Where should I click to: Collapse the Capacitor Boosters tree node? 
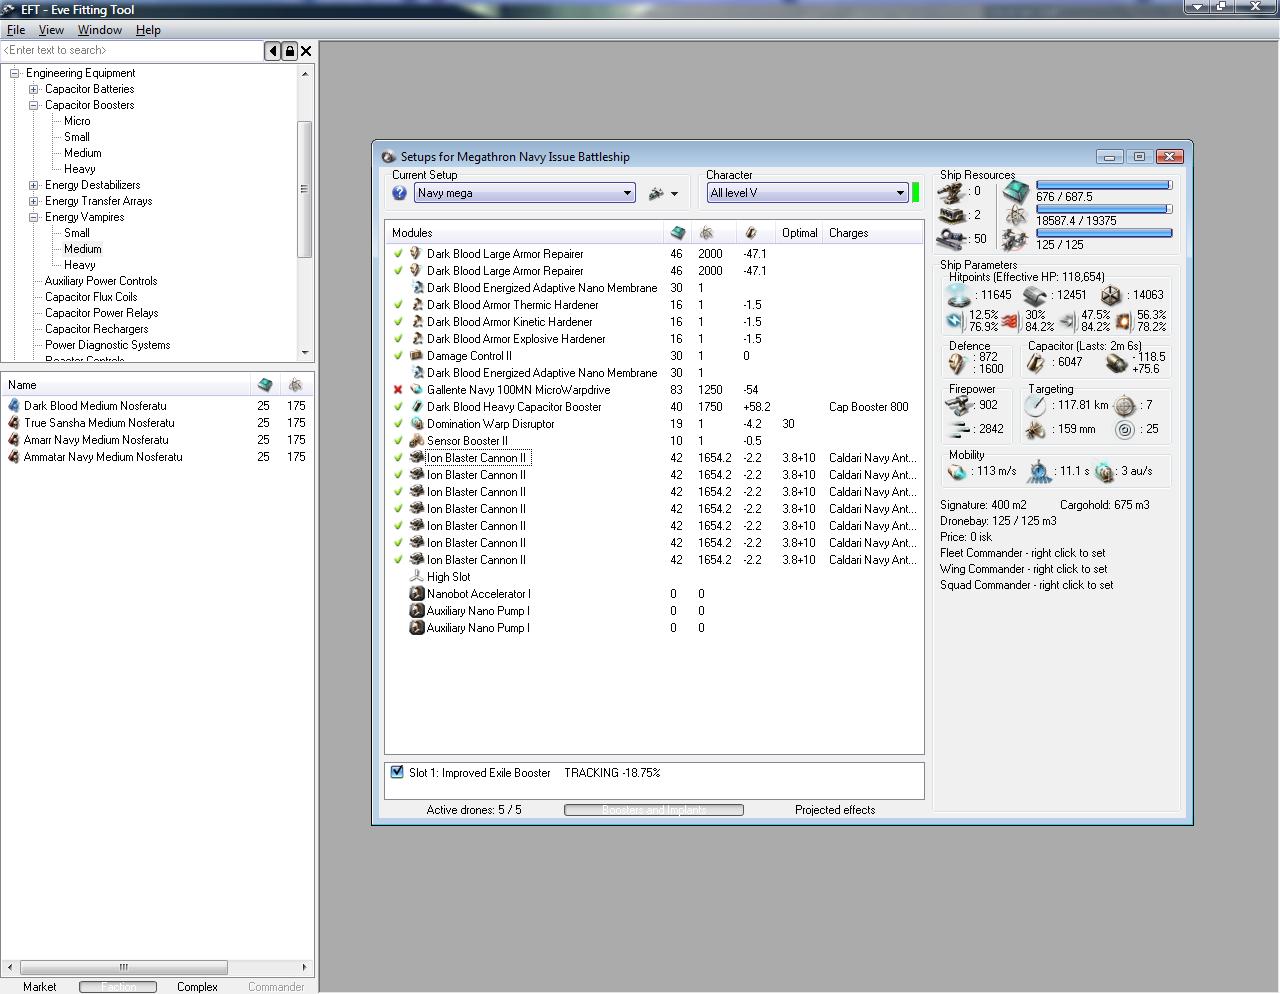(34, 105)
